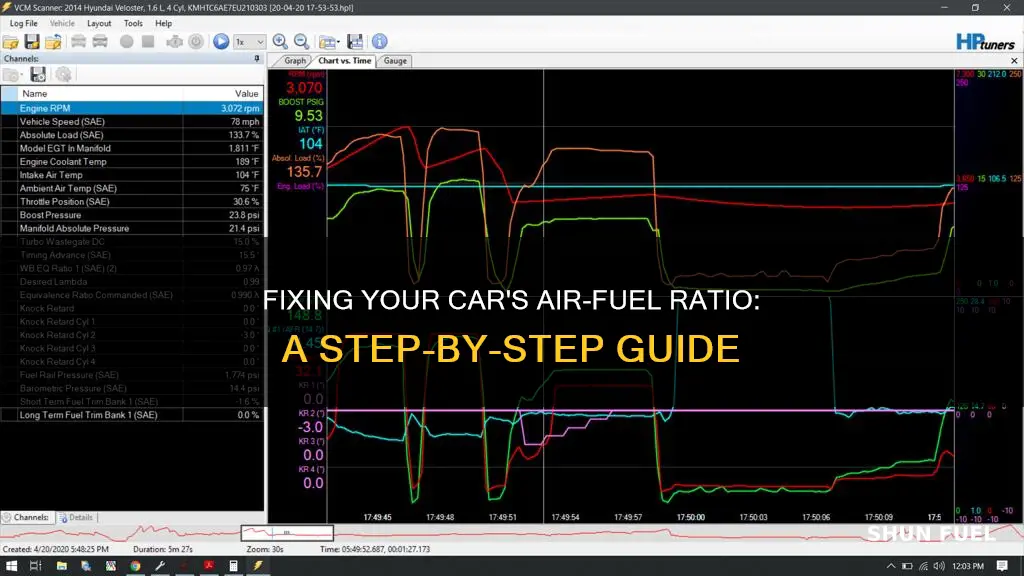The width and height of the screenshot is (1024, 576).
Task: Click the folder icon with blue arrow
Action: point(54,42)
